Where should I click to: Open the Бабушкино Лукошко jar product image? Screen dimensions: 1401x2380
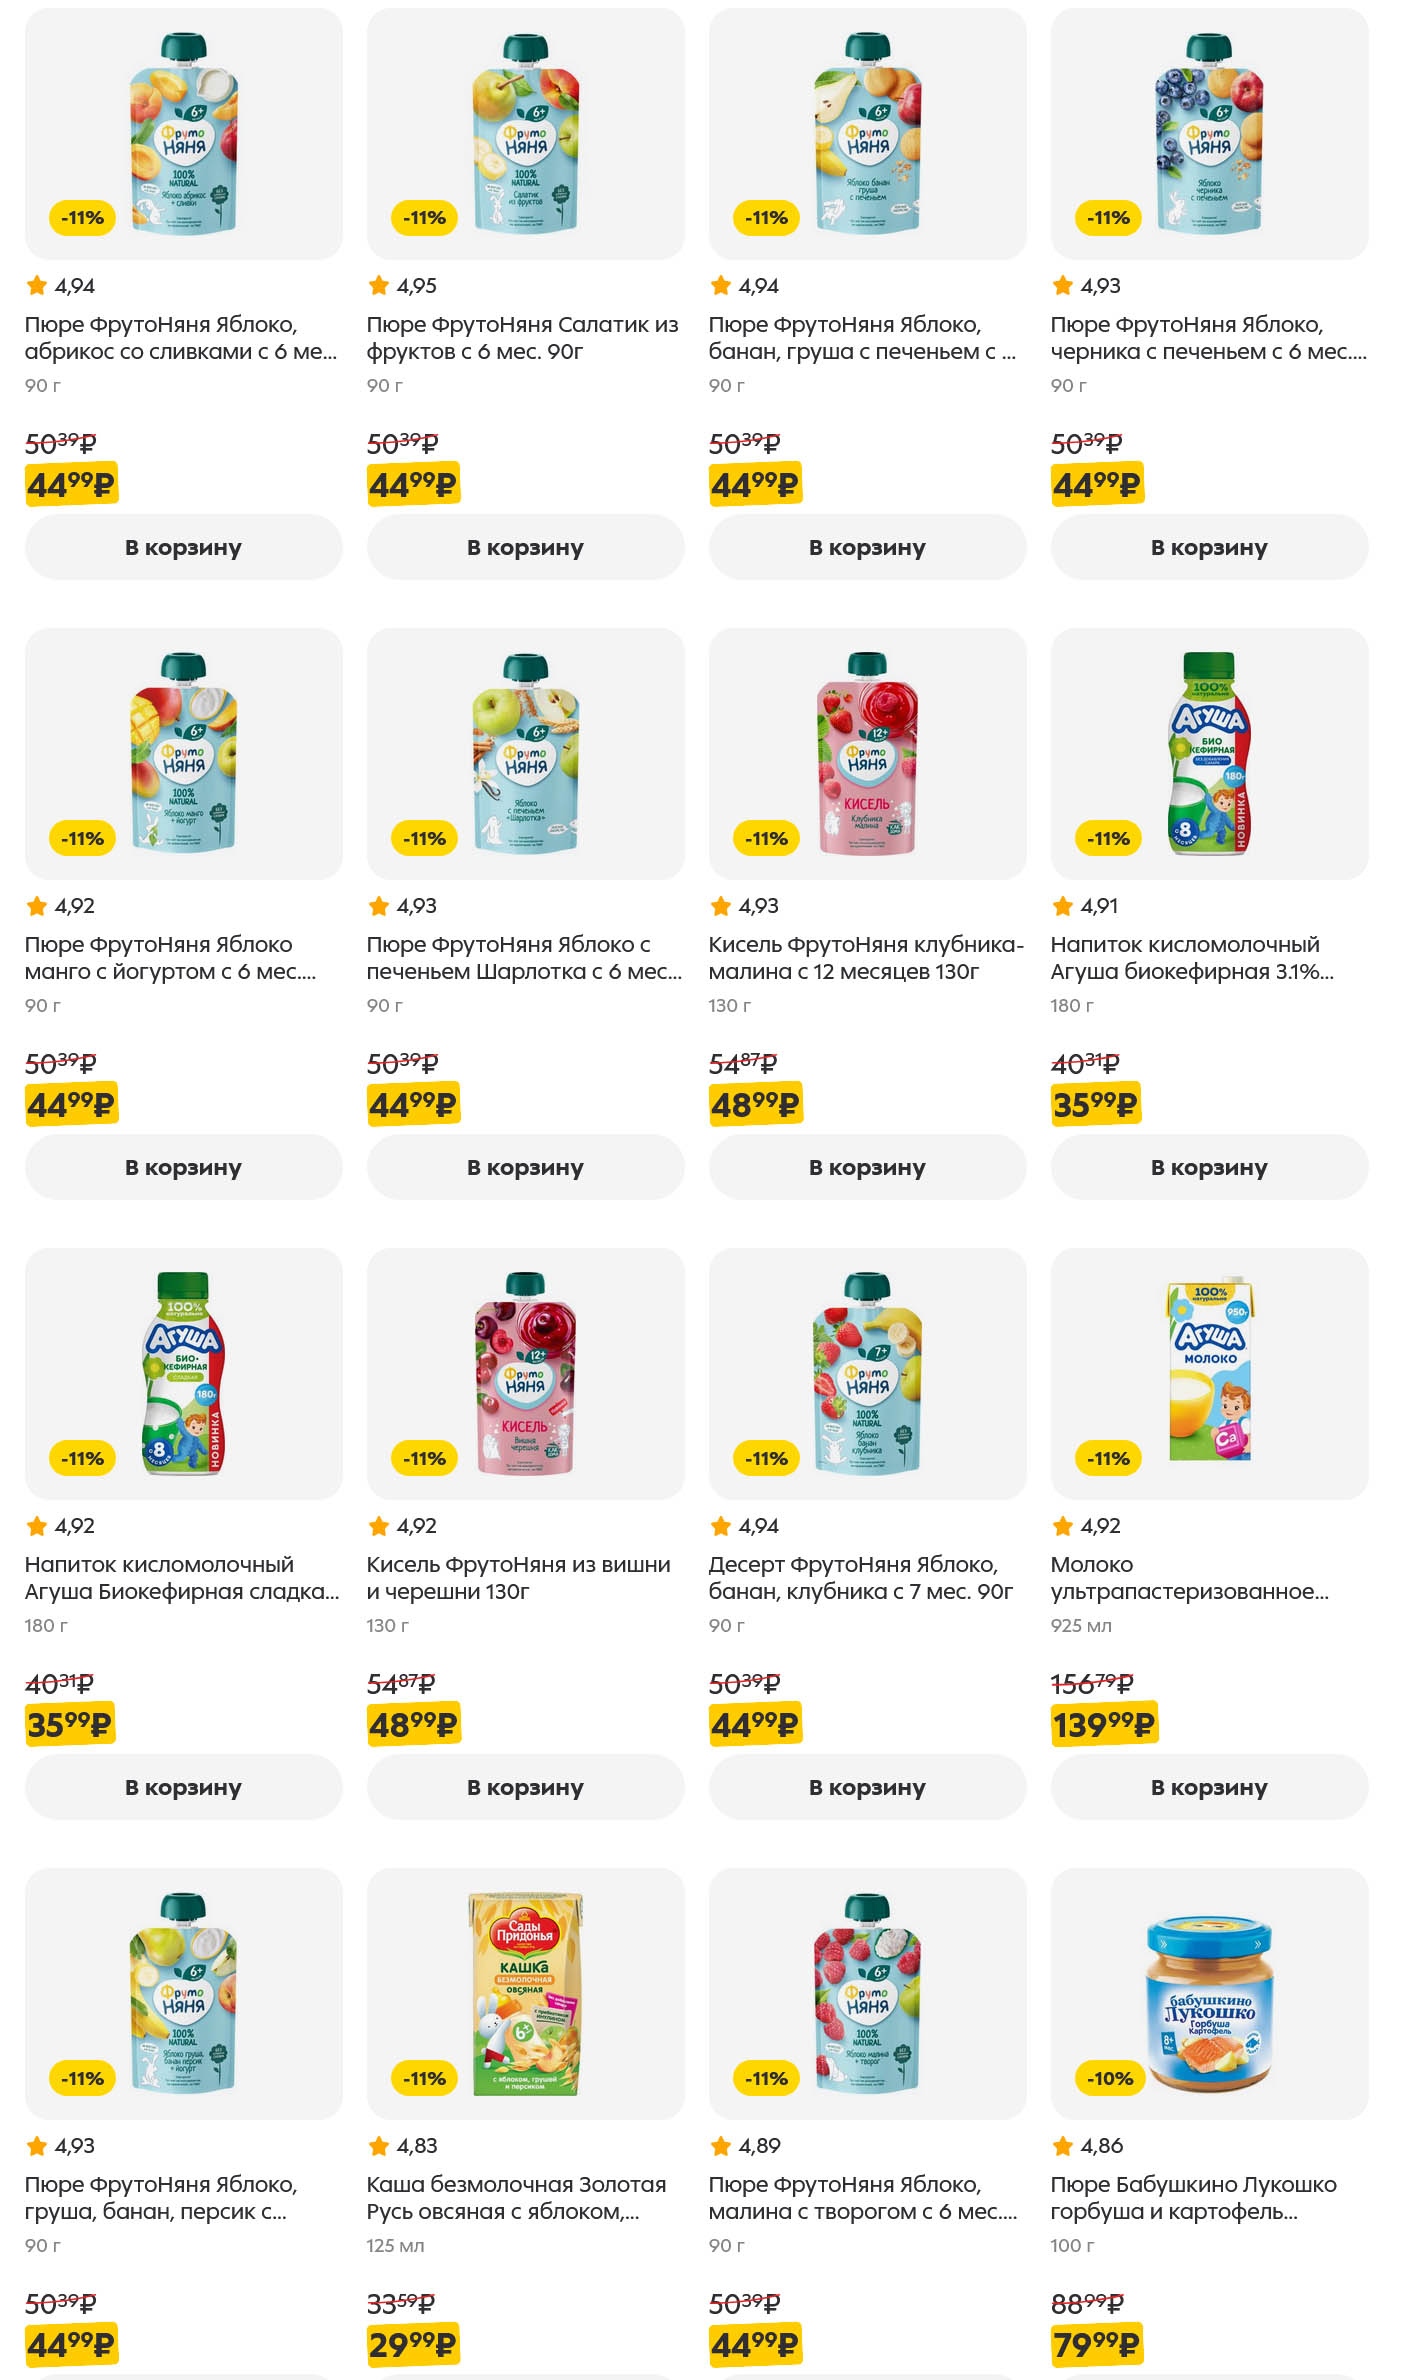(x=1209, y=1992)
